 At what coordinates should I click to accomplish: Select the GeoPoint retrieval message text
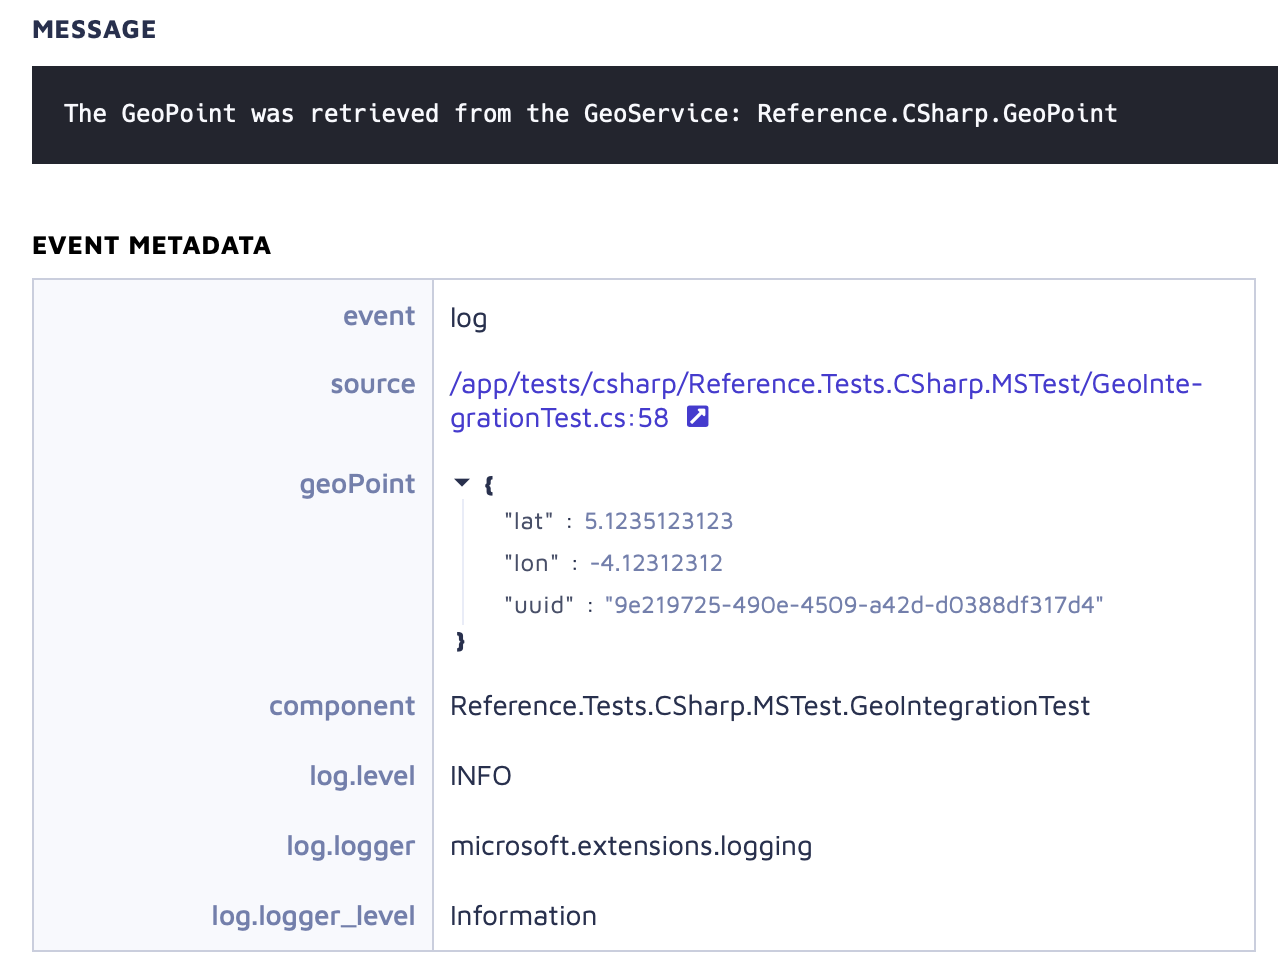[589, 113]
